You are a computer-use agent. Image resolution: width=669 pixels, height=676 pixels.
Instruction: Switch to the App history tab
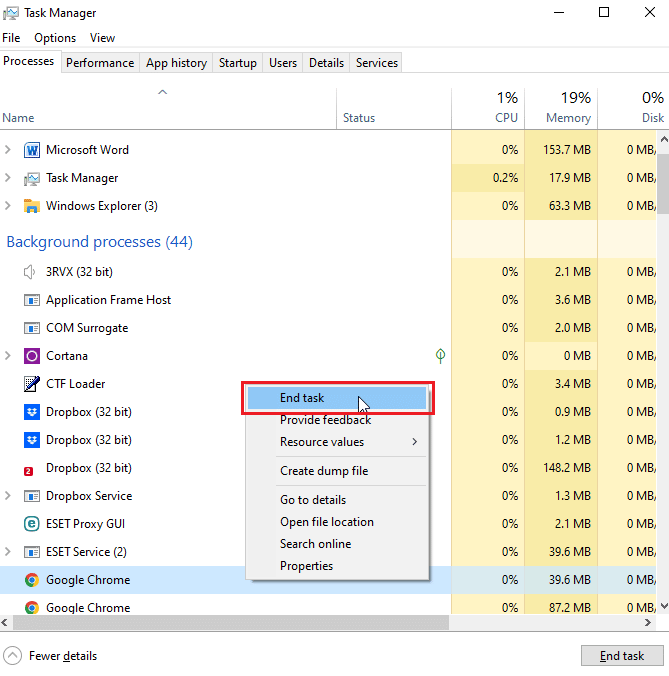176,63
